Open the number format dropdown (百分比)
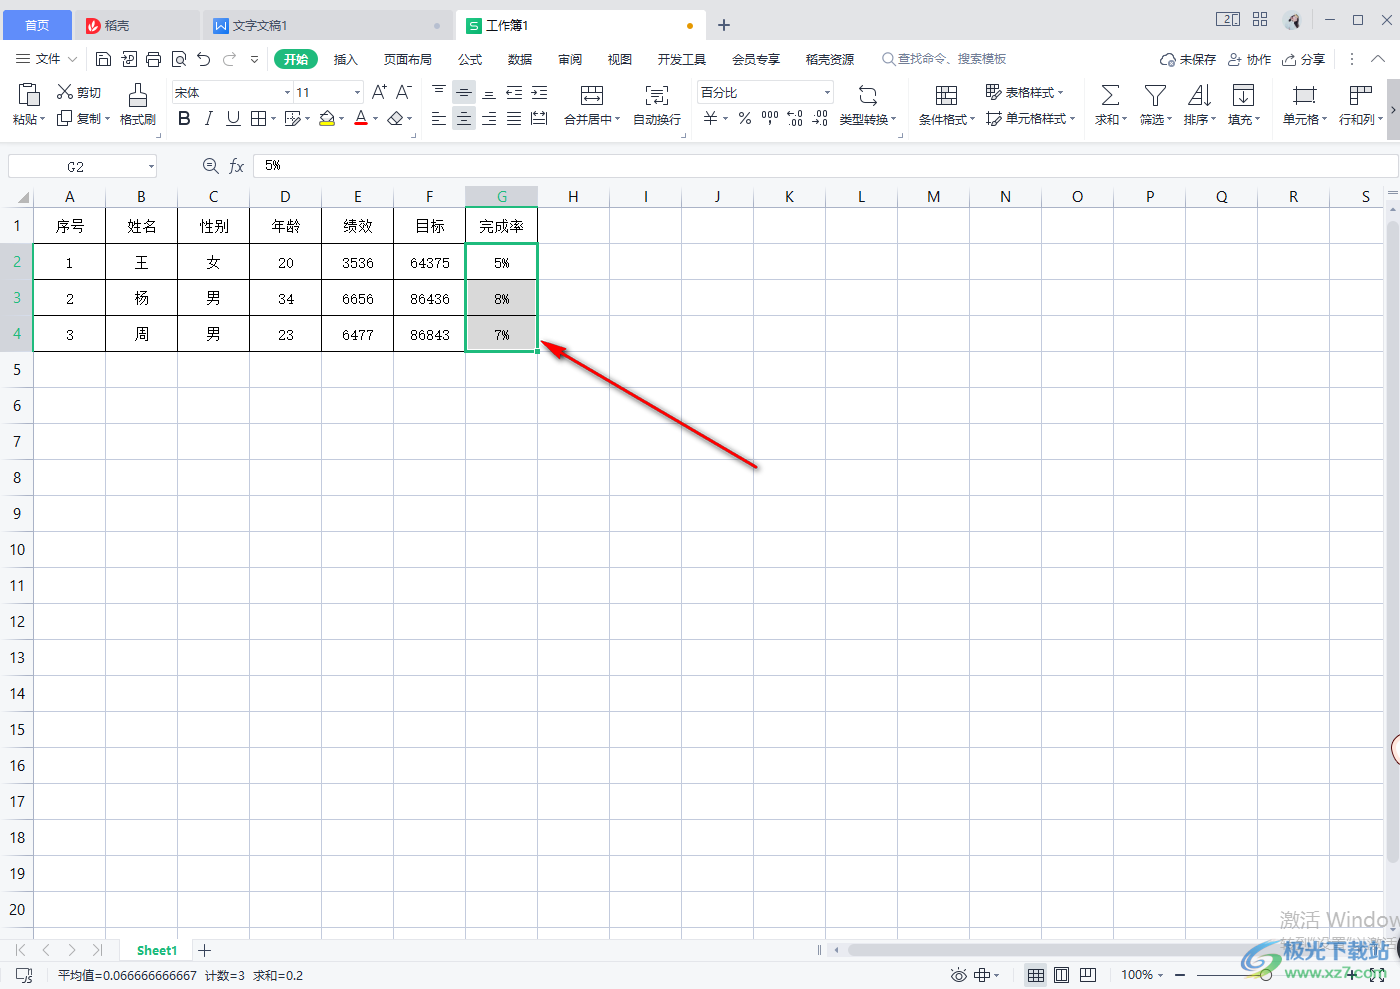 (827, 92)
